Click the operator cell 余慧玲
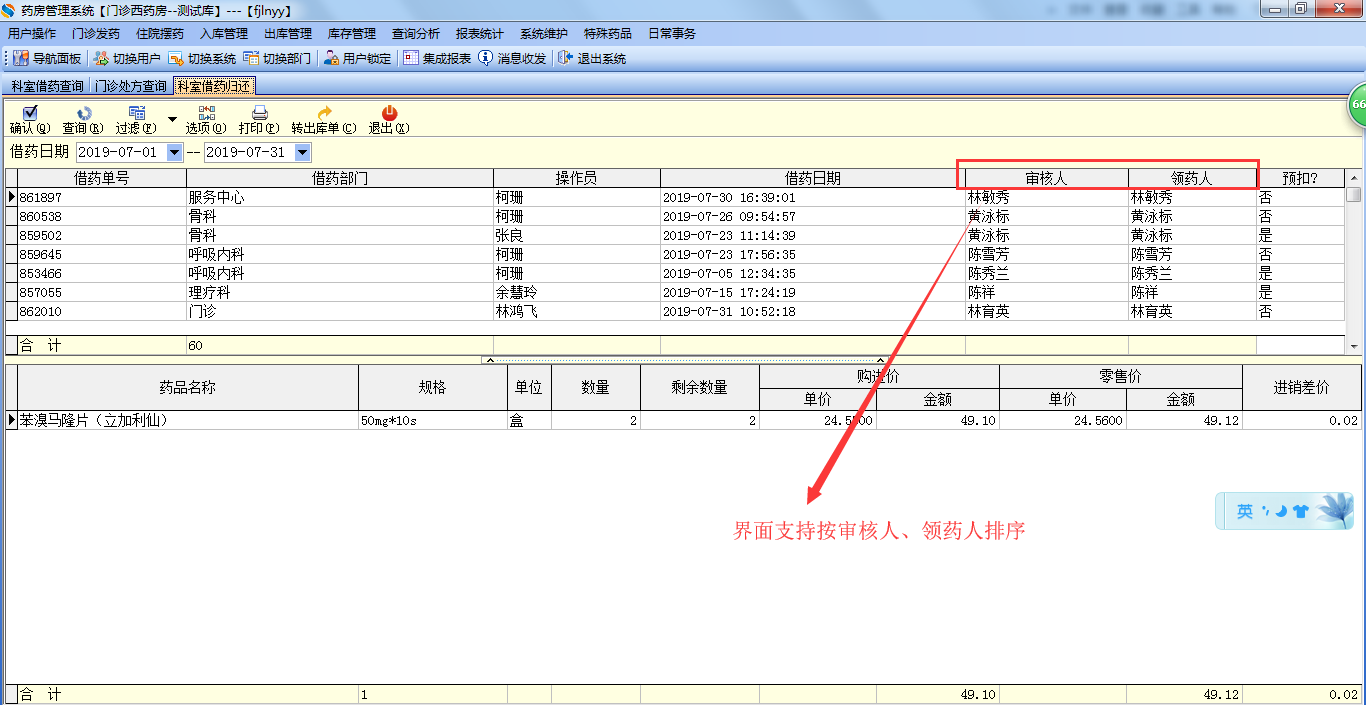The image size is (1366, 705). 577,292
